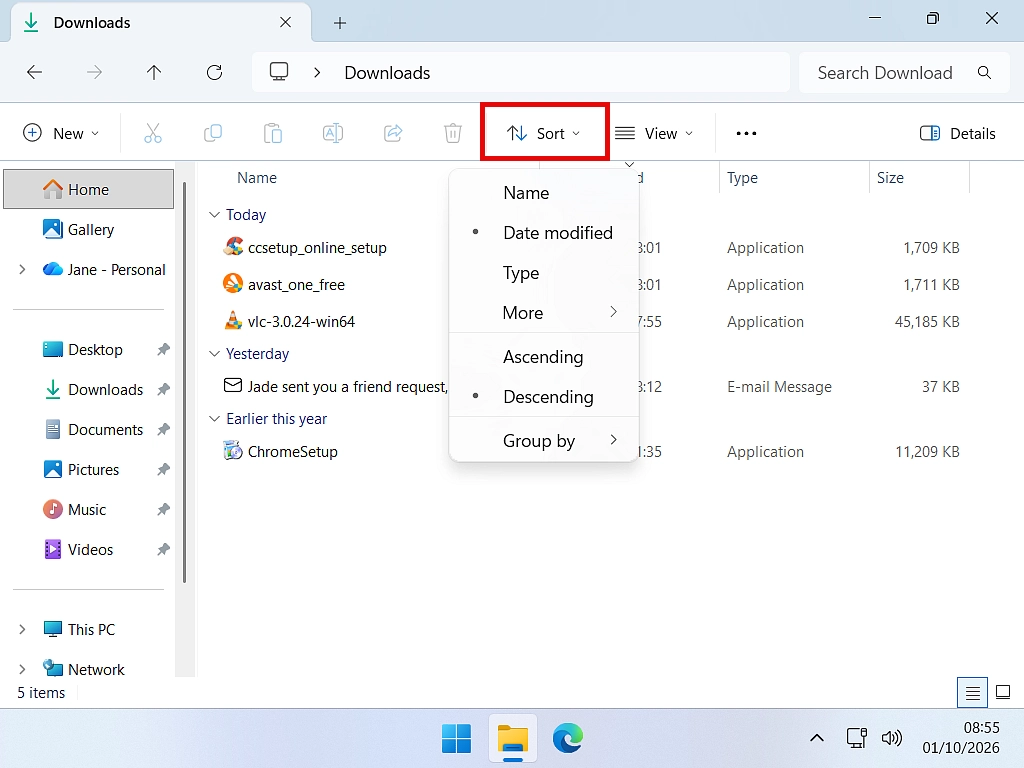This screenshot has width=1024, height=768.
Task: Expand This PC tree node
Action: pyautogui.click(x=22, y=630)
